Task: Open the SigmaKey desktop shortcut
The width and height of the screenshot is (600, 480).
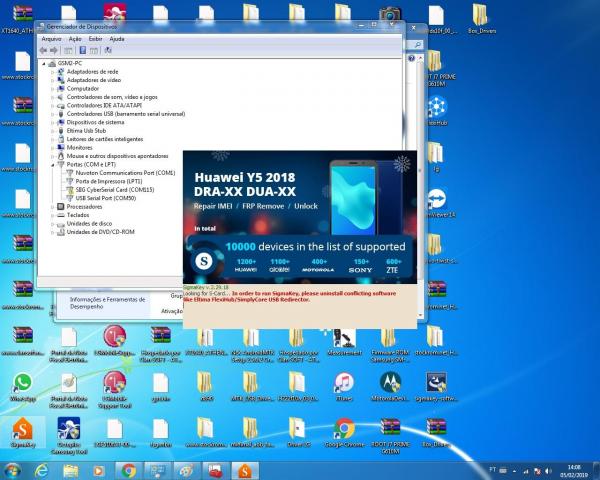Action: coord(23,433)
